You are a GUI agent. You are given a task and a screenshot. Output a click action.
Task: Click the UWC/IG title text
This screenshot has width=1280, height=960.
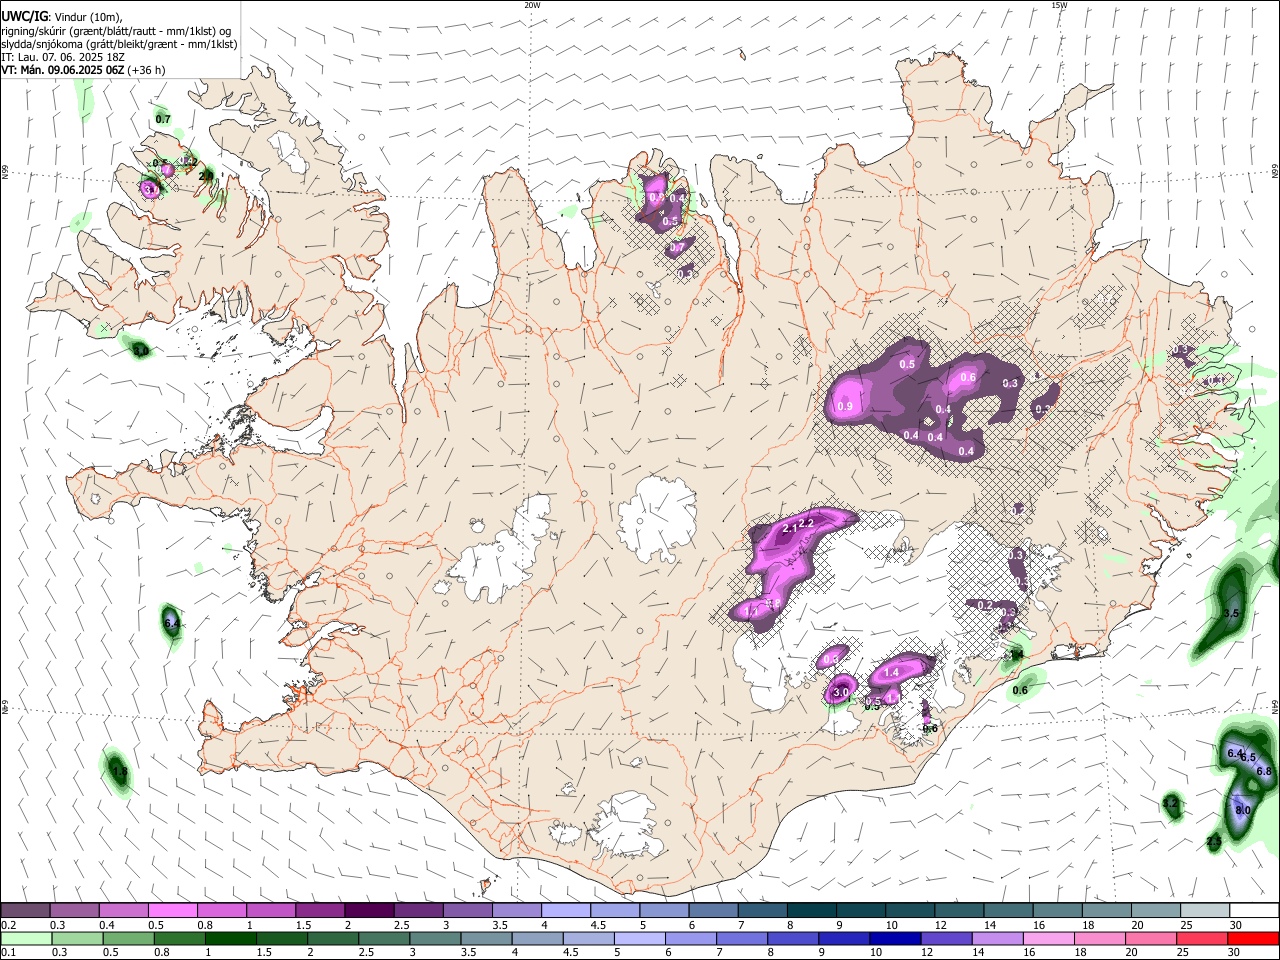tap(25, 16)
